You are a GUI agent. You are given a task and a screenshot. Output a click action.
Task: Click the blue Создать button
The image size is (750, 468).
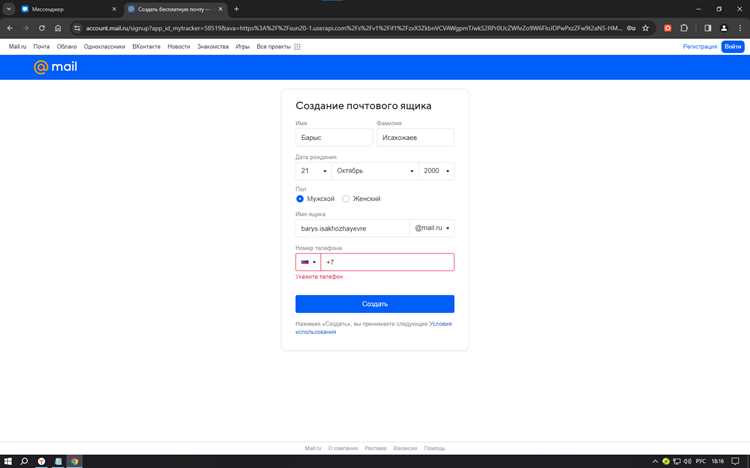(x=375, y=304)
